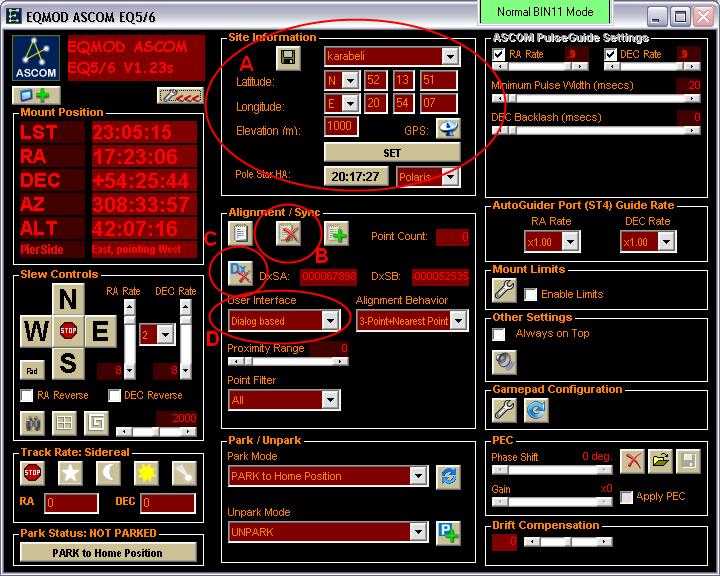
Task: Open Gamepad Configuration wrench icon
Action: tap(504, 410)
